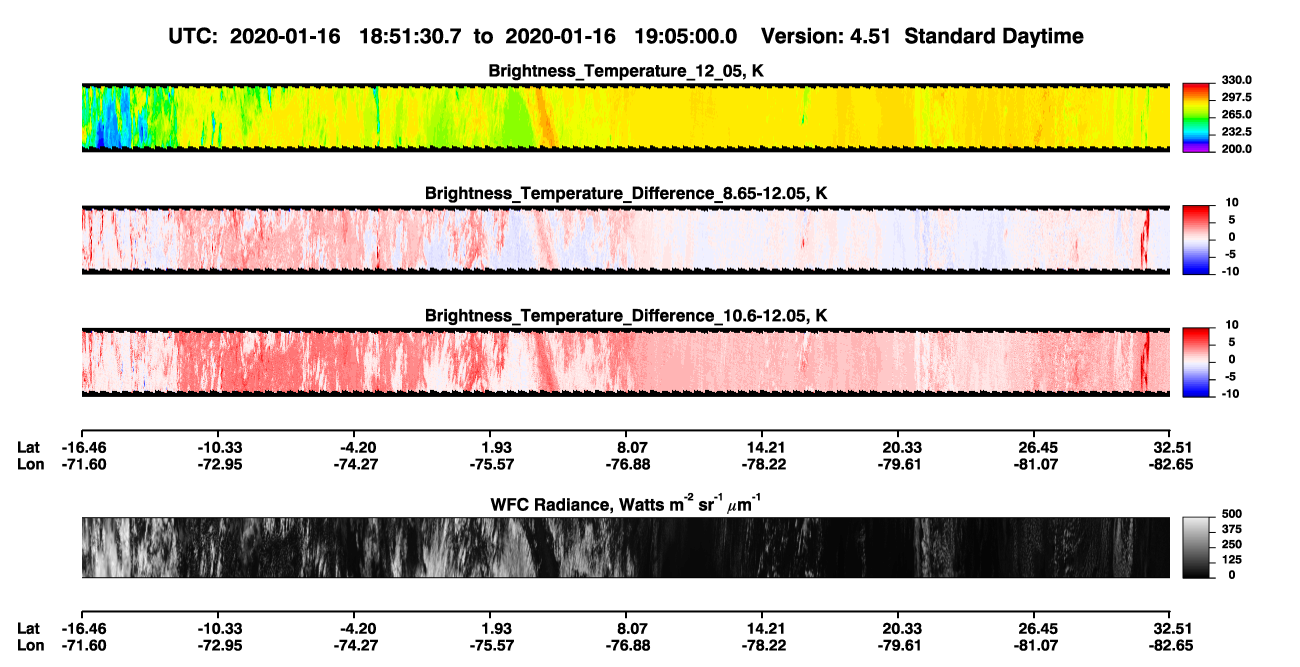Click the 8.65-12.05 difference image strip
The image size is (1300, 667).
(626, 239)
